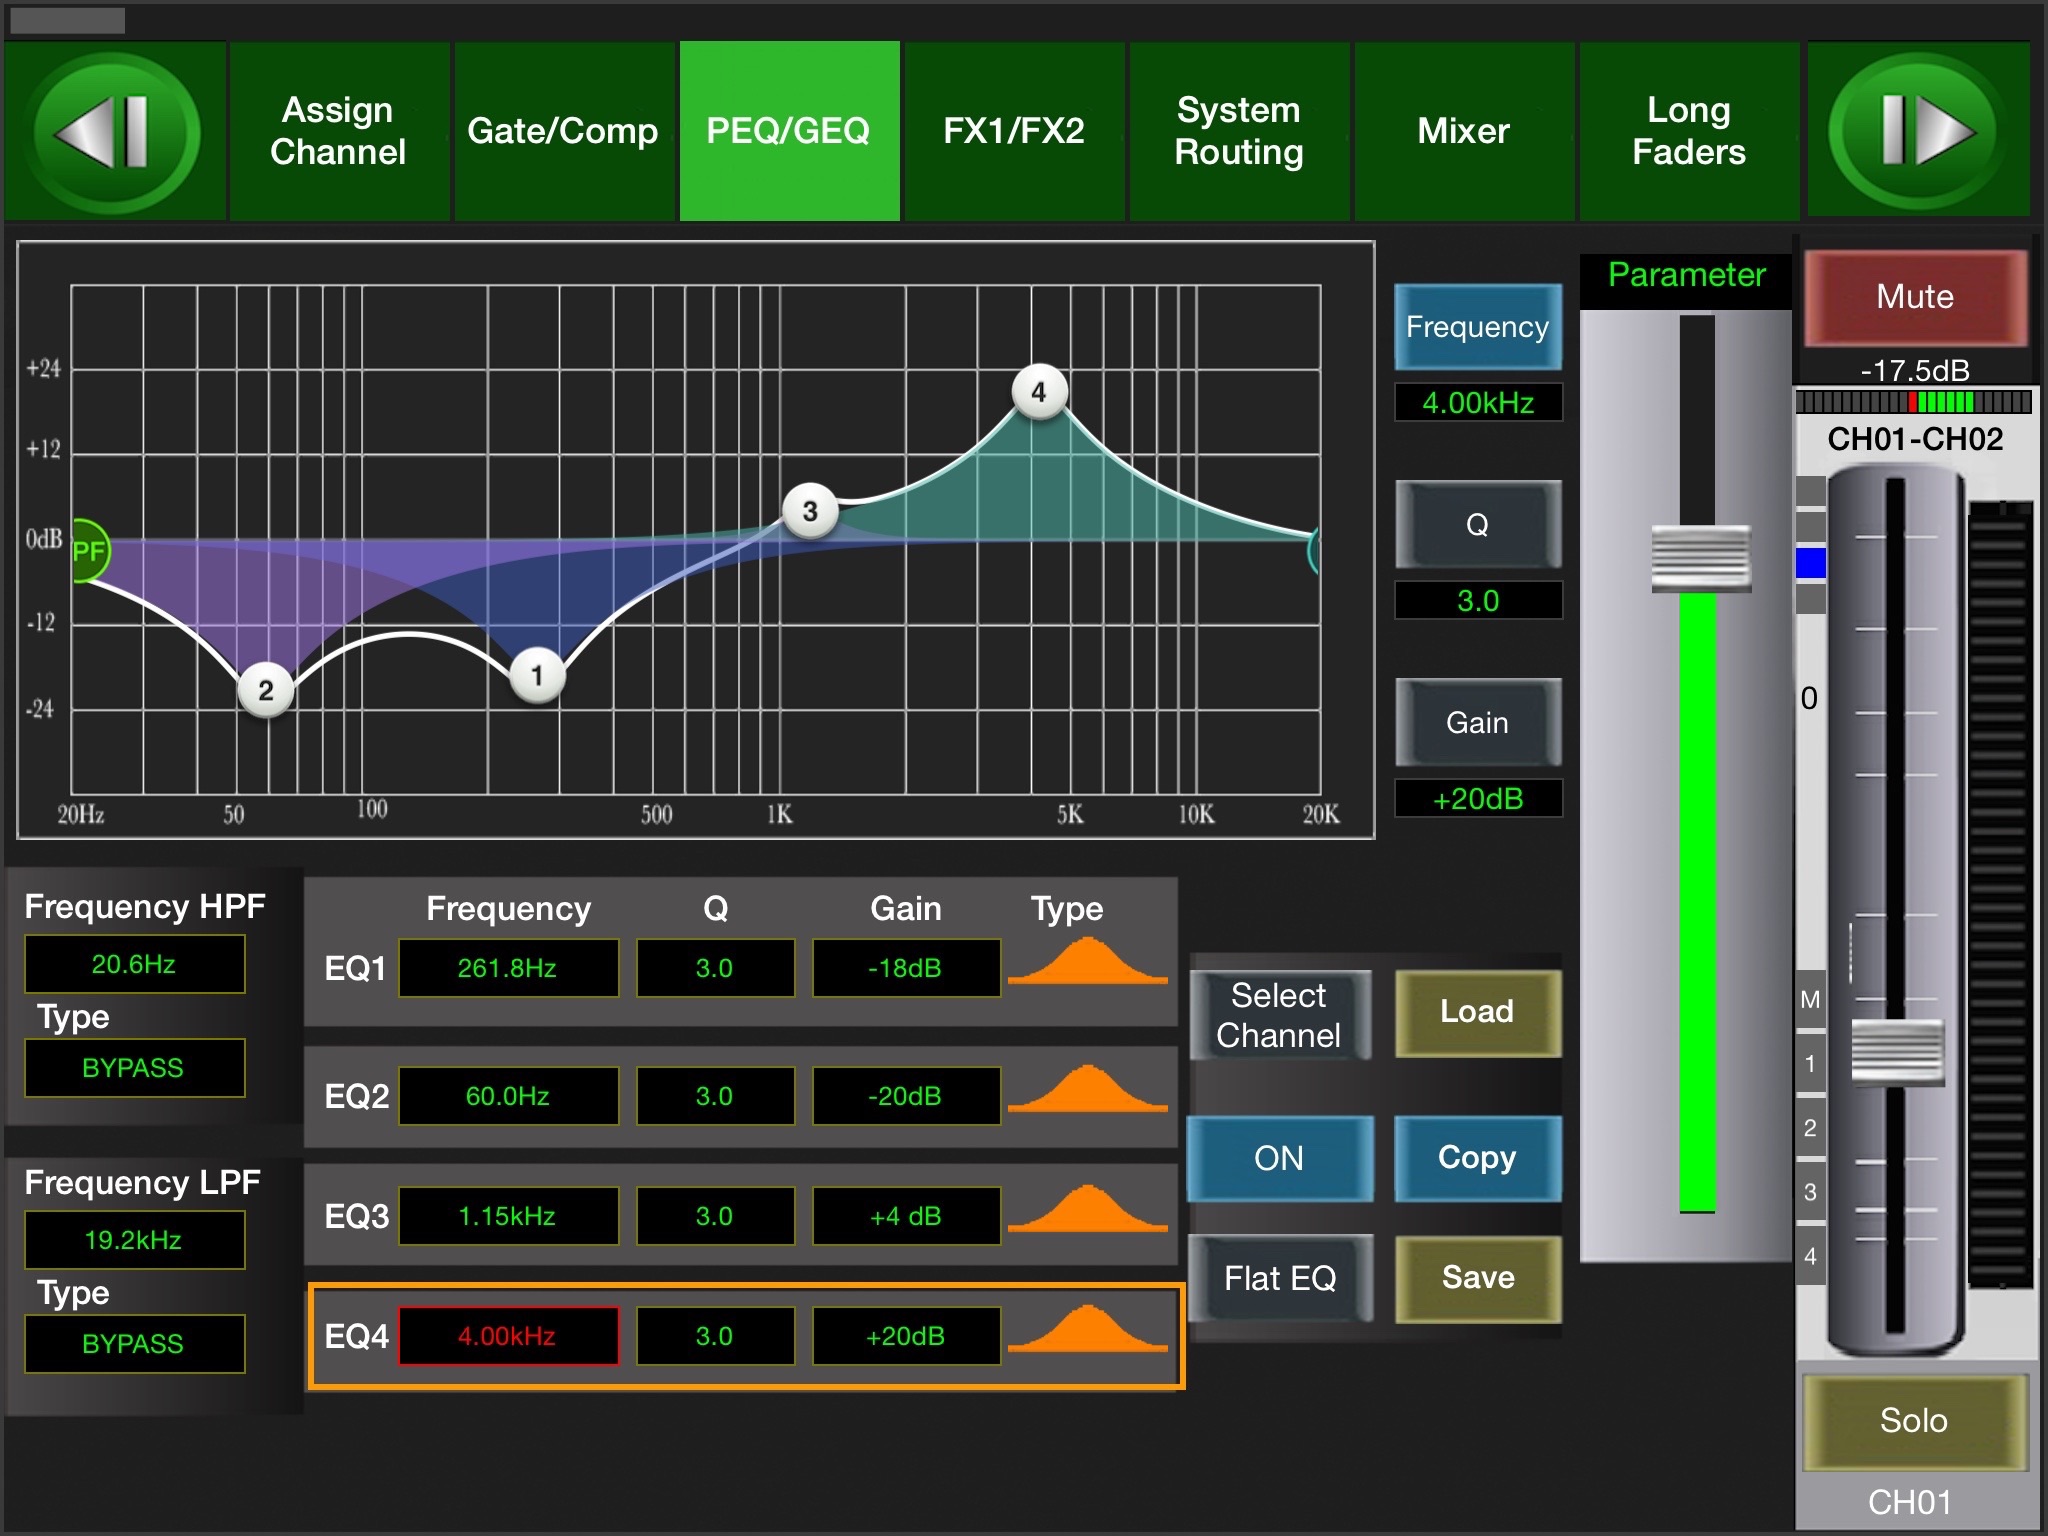Select EQ3 gain +4 dB field

pos(906,1216)
